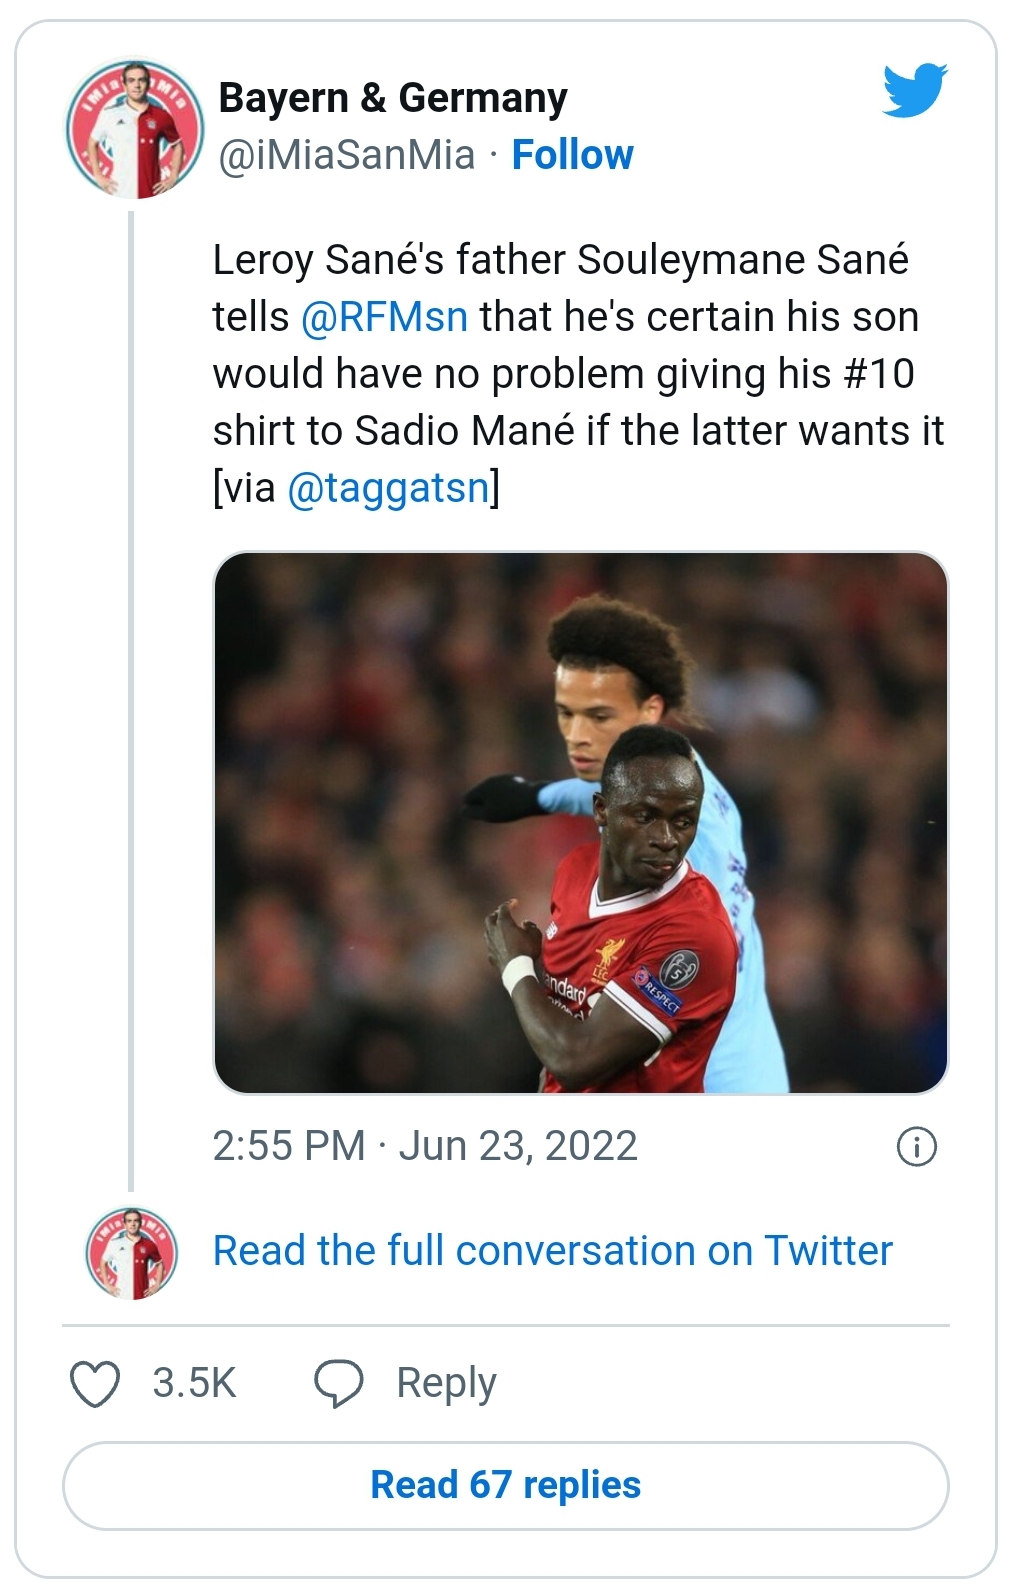Open Bayern & Germany profile avatar

click(x=134, y=129)
